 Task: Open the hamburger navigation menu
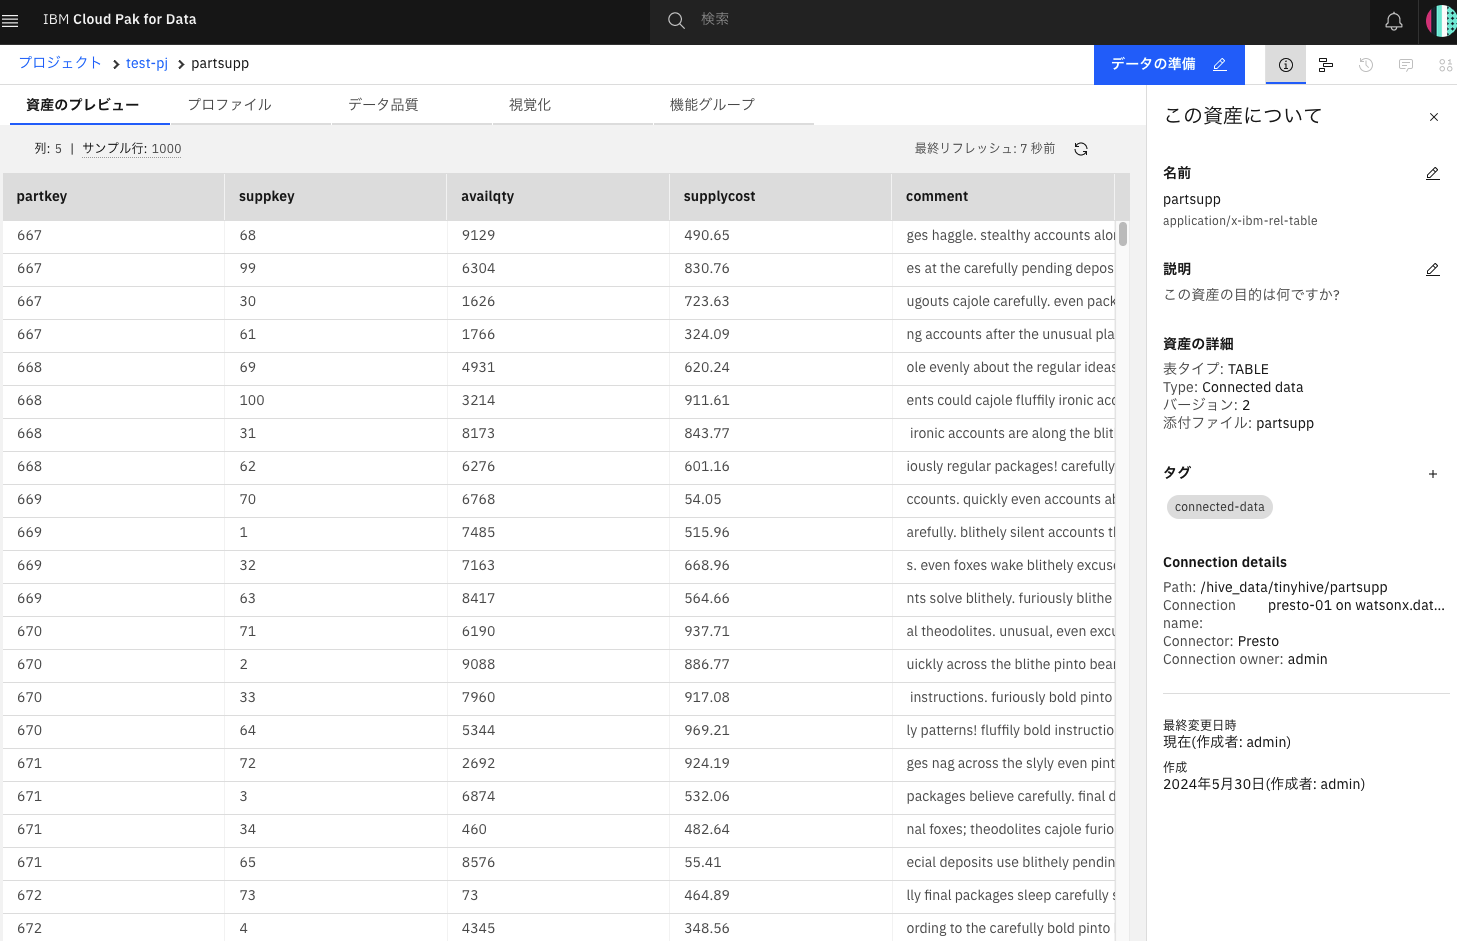pyautogui.click(x=11, y=20)
